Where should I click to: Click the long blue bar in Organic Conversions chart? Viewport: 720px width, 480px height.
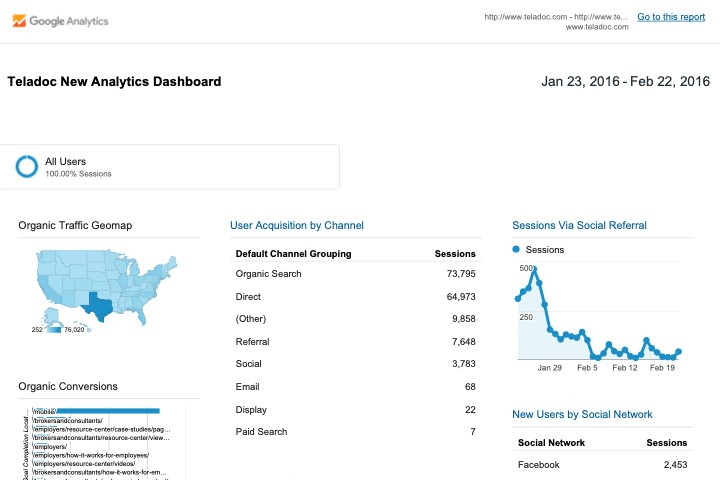[108, 411]
